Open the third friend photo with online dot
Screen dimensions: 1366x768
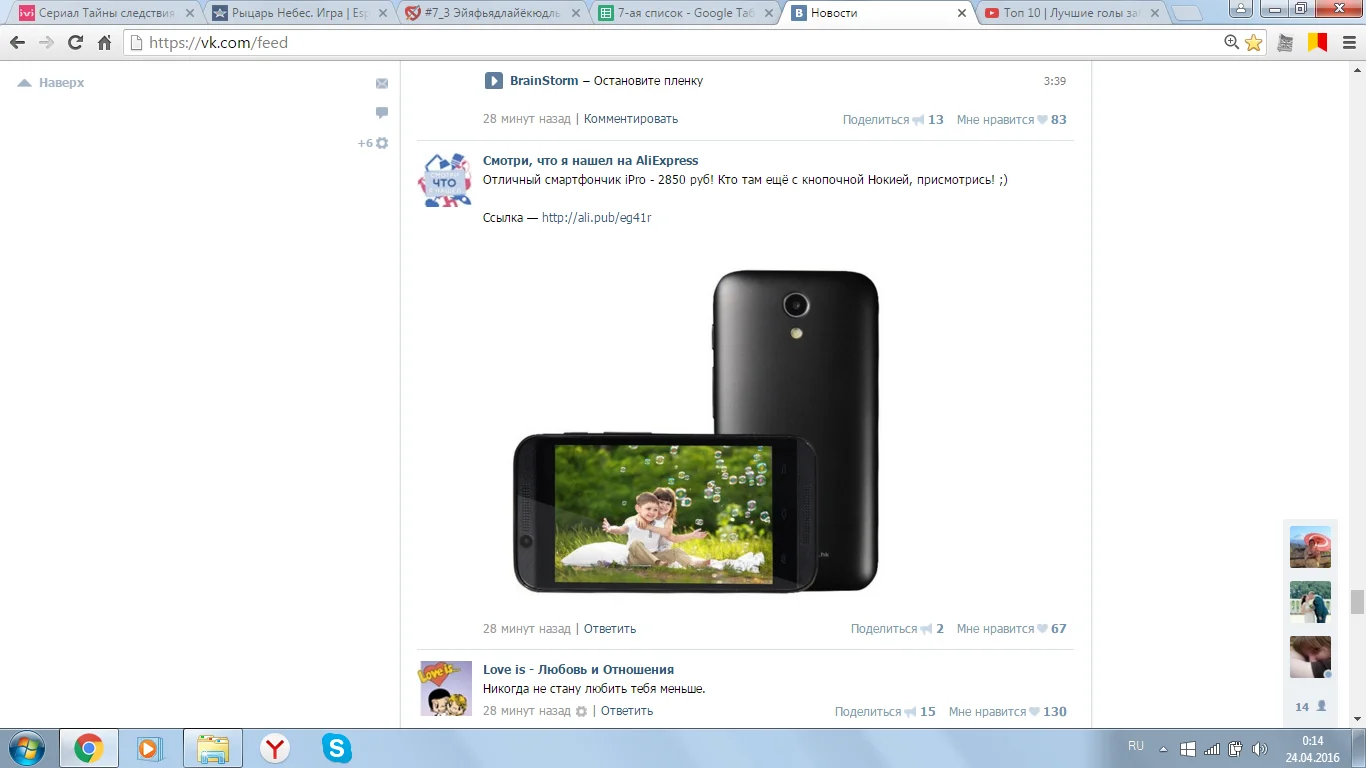pyautogui.click(x=1310, y=657)
